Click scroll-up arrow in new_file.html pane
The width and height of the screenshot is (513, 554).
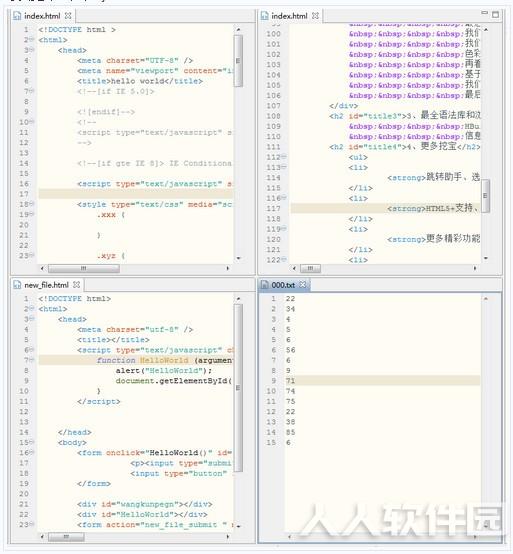(238, 299)
